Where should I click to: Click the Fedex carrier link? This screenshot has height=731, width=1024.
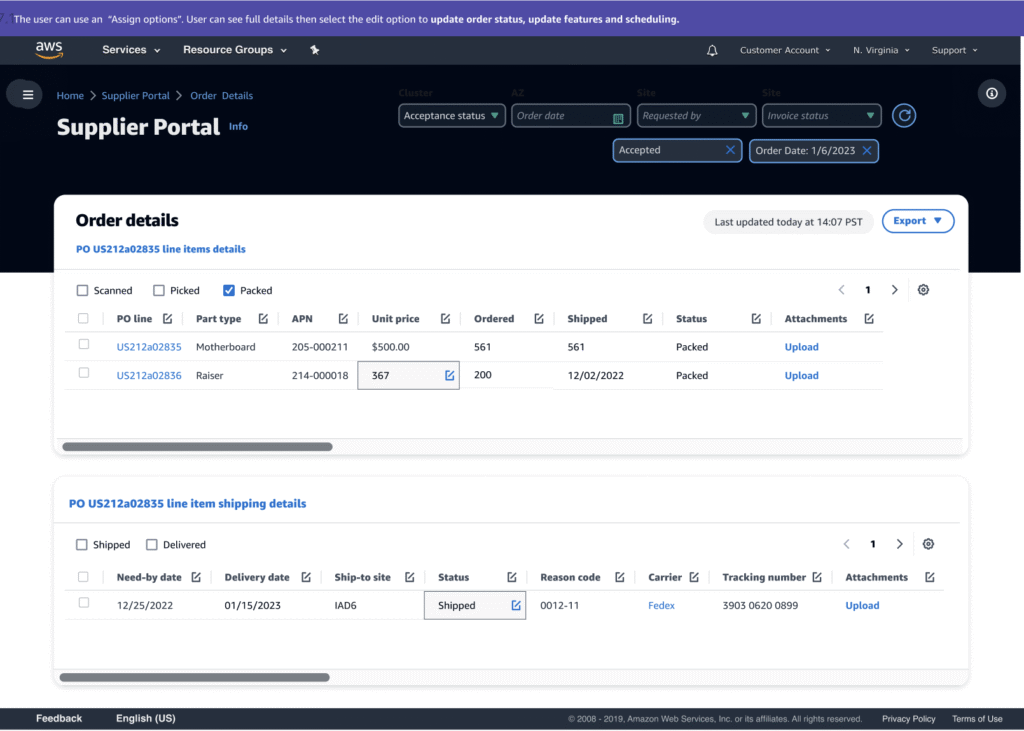click(661, 606)
